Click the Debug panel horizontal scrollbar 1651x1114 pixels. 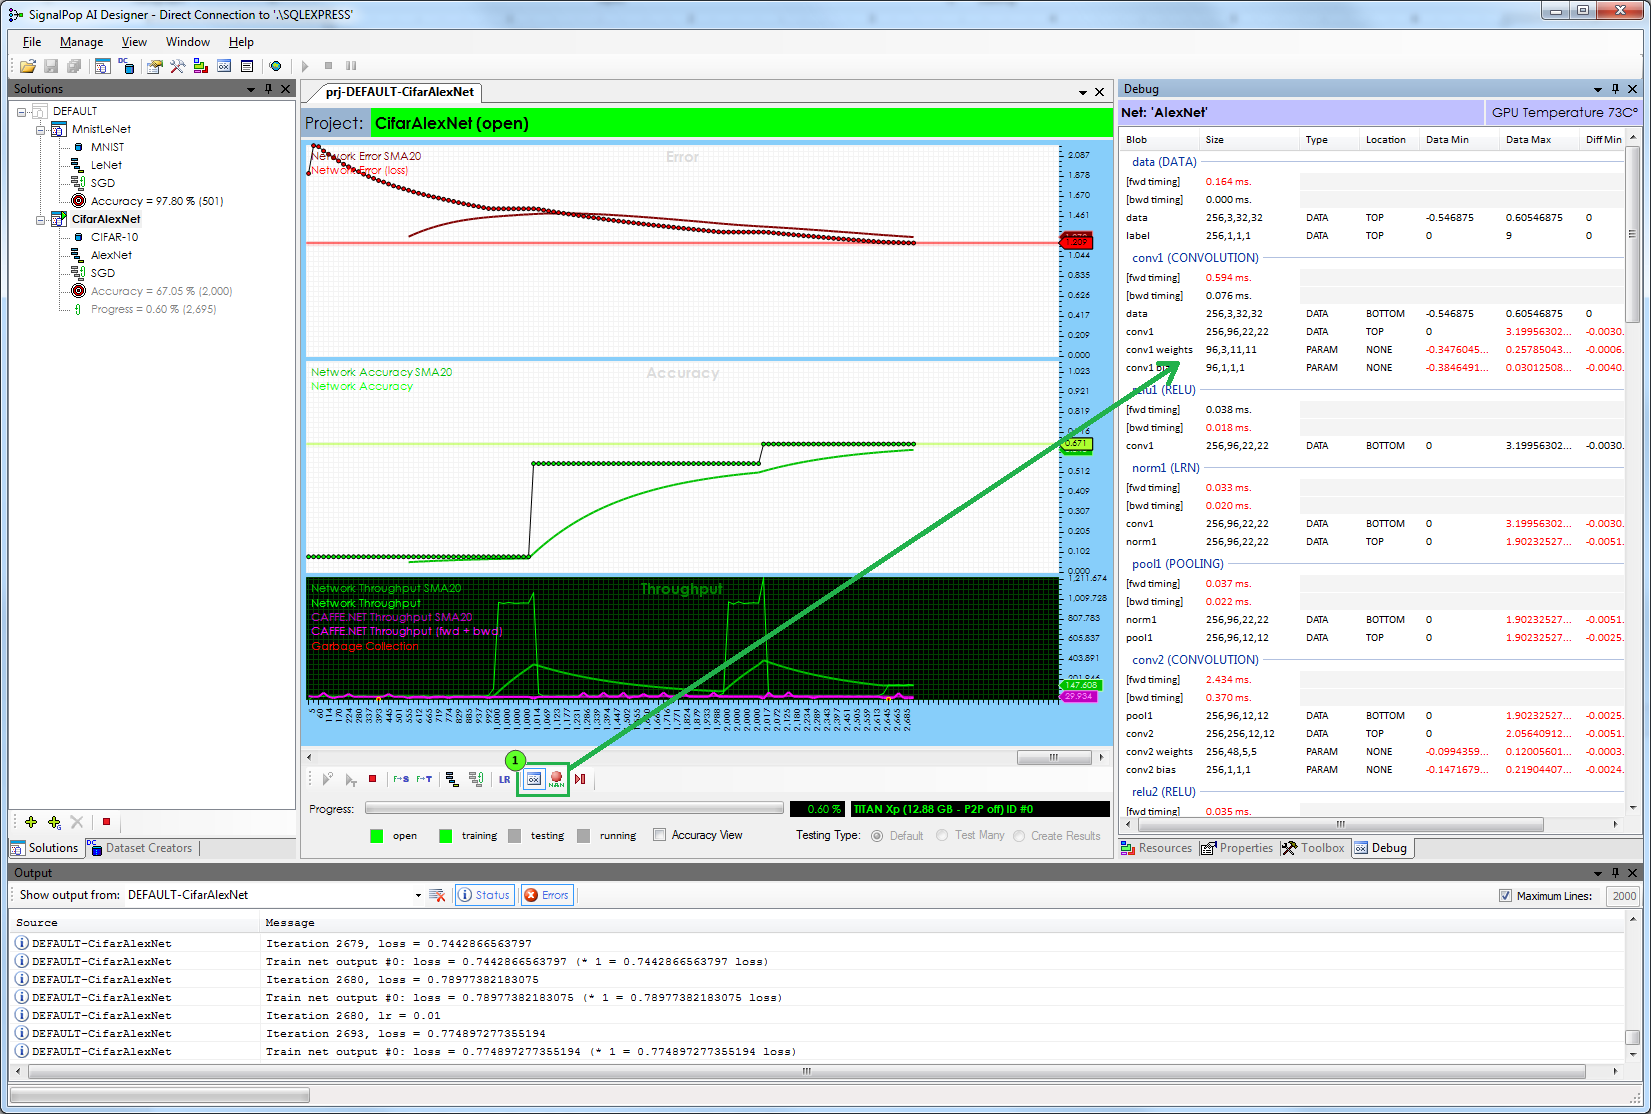click(x=1340, y=825)
